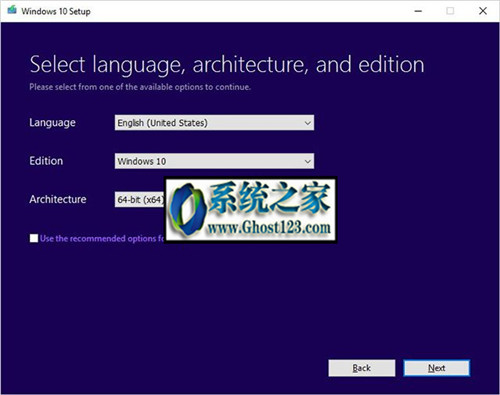
Task: Minimize the Windows 10 Setup window
Action: pyautogui.click(x=418, y=11)
